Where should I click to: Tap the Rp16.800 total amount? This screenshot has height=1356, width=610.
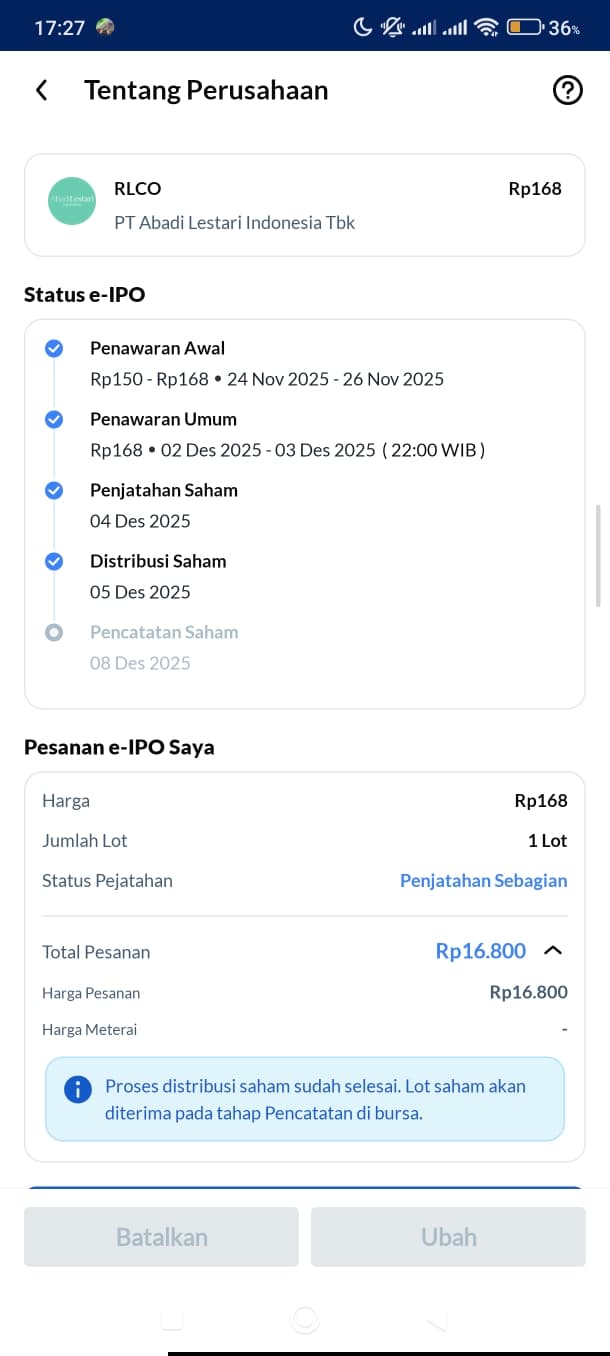coord(480,951)
